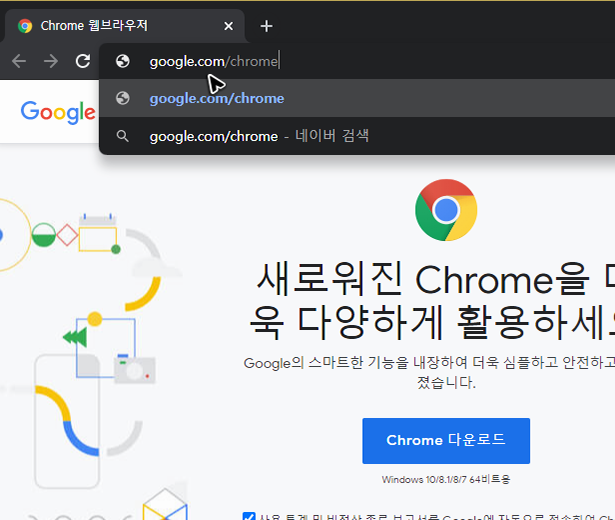Choose the 네이버 검색 search suggestion
Image resolution: width=615 pixels, height=520 pixels.
[357, 136]
